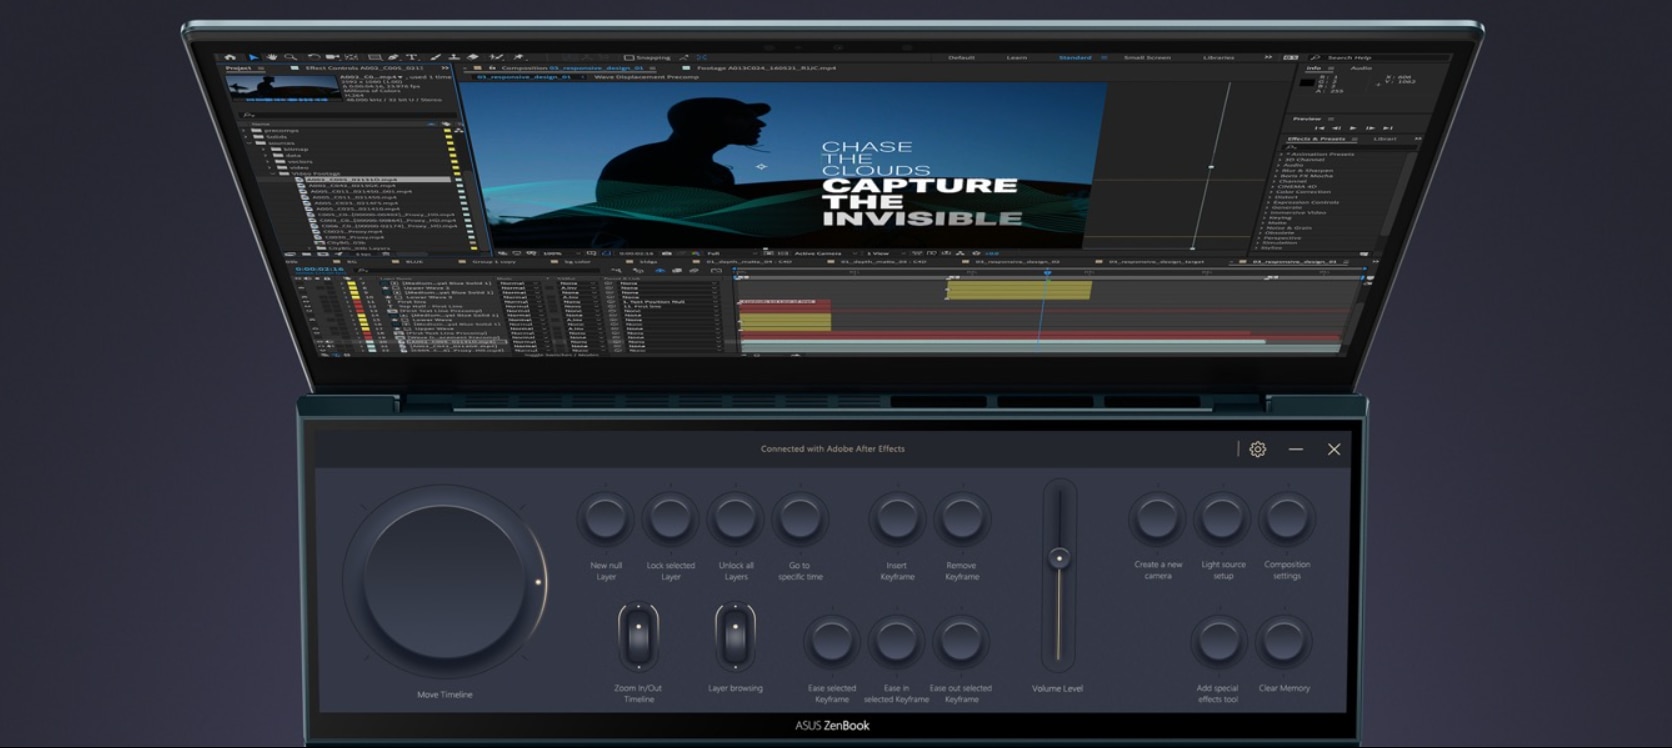Click Last Frame button in Preview panel
1672x748 pixels.
click(x=1388, y=128)
